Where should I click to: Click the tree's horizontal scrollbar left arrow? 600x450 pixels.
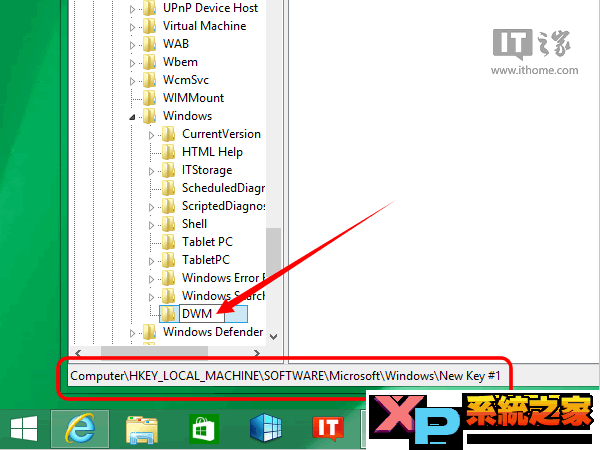(76, 352)
